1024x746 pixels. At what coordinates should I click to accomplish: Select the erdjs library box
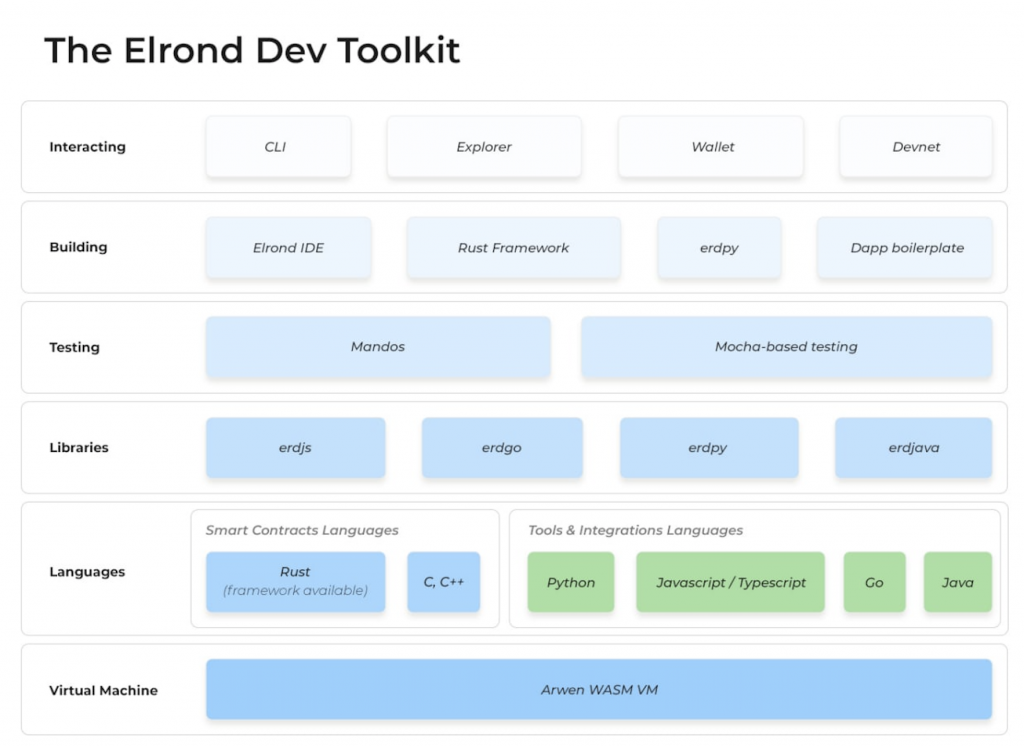[x=295, y=447]
